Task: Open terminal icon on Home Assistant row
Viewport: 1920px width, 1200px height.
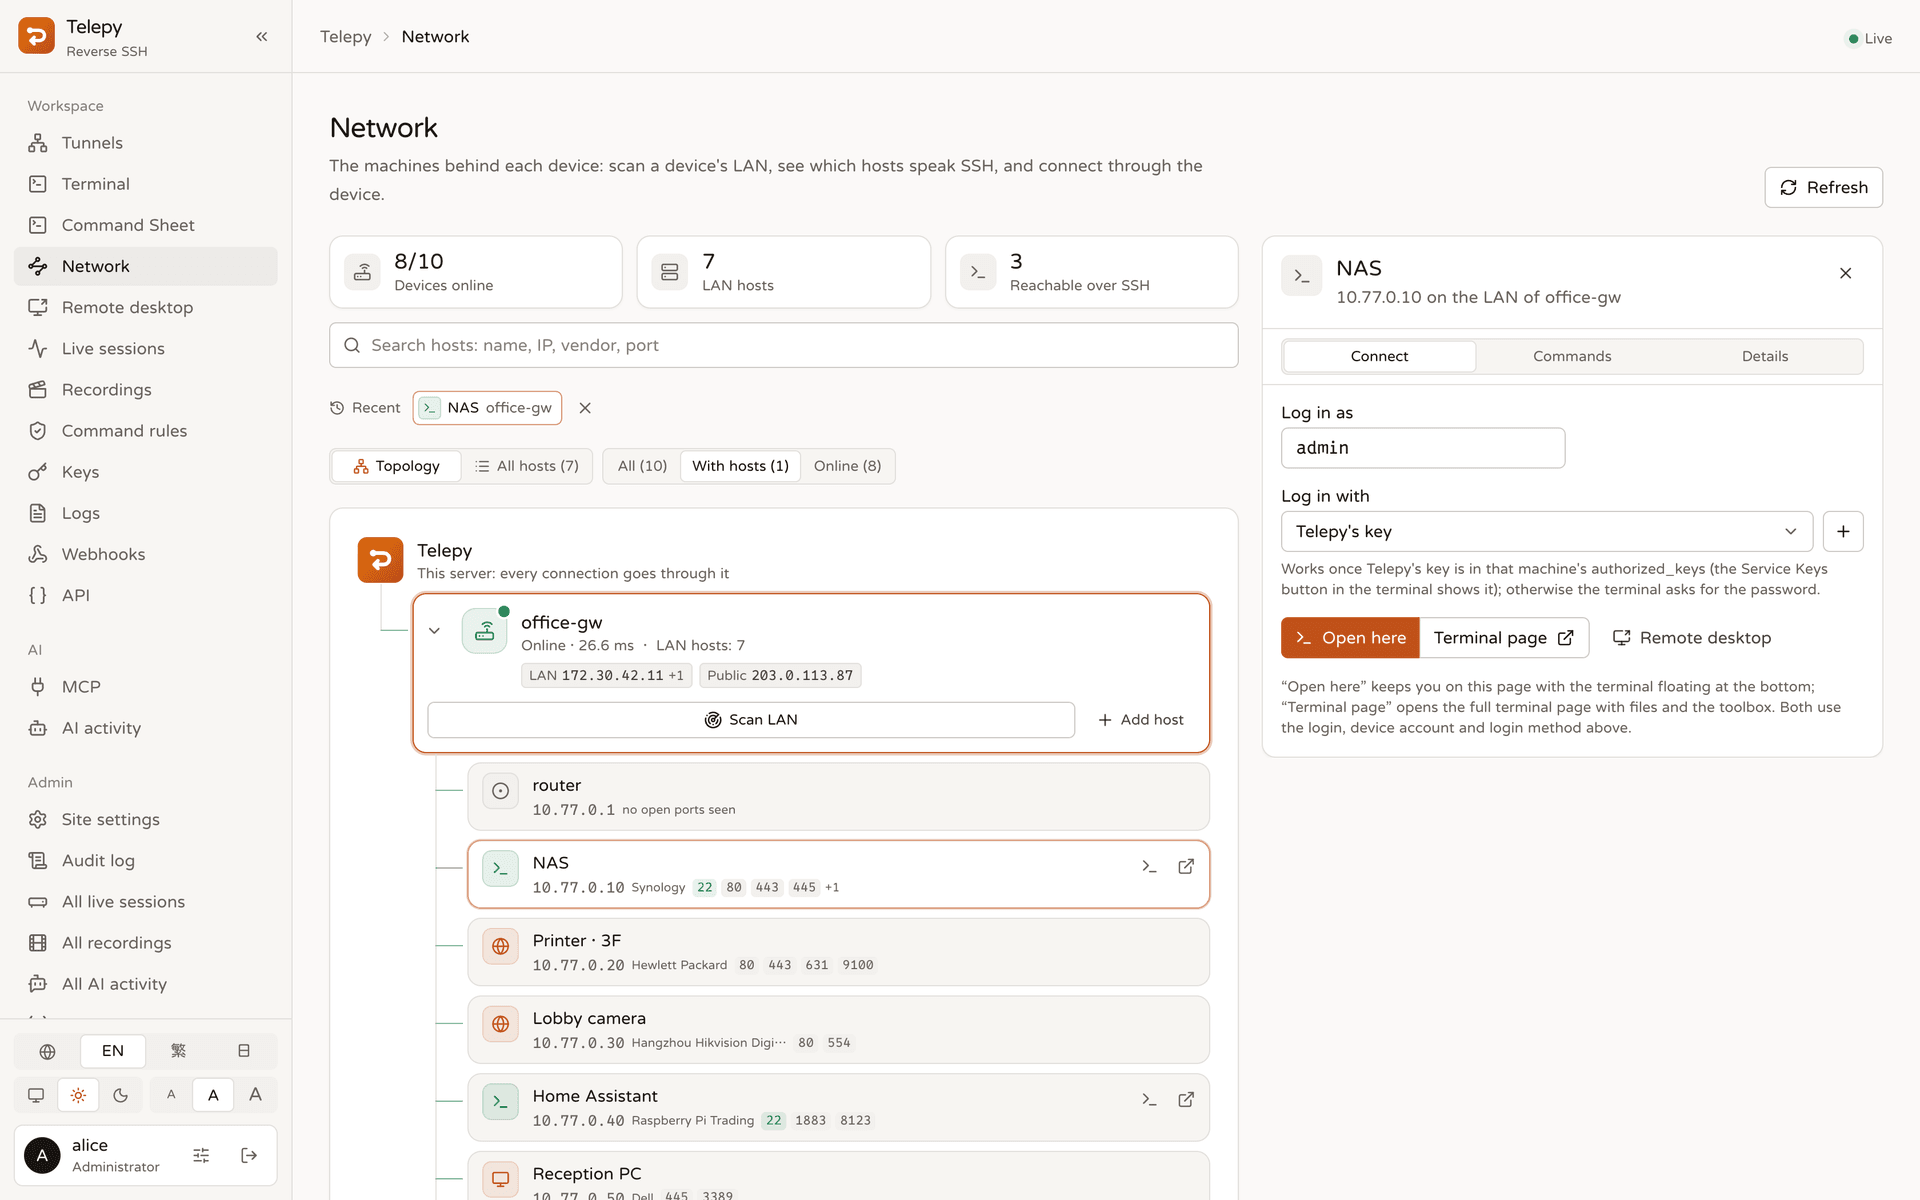Action: tap(1149, 1099)
